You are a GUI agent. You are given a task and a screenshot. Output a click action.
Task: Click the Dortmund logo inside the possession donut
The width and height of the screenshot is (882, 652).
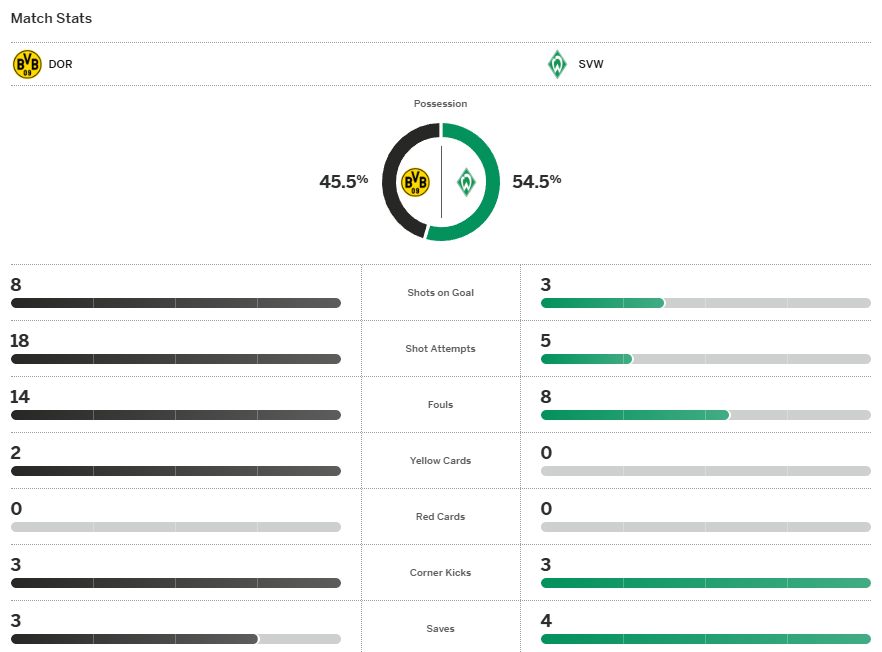pos(415,182)
